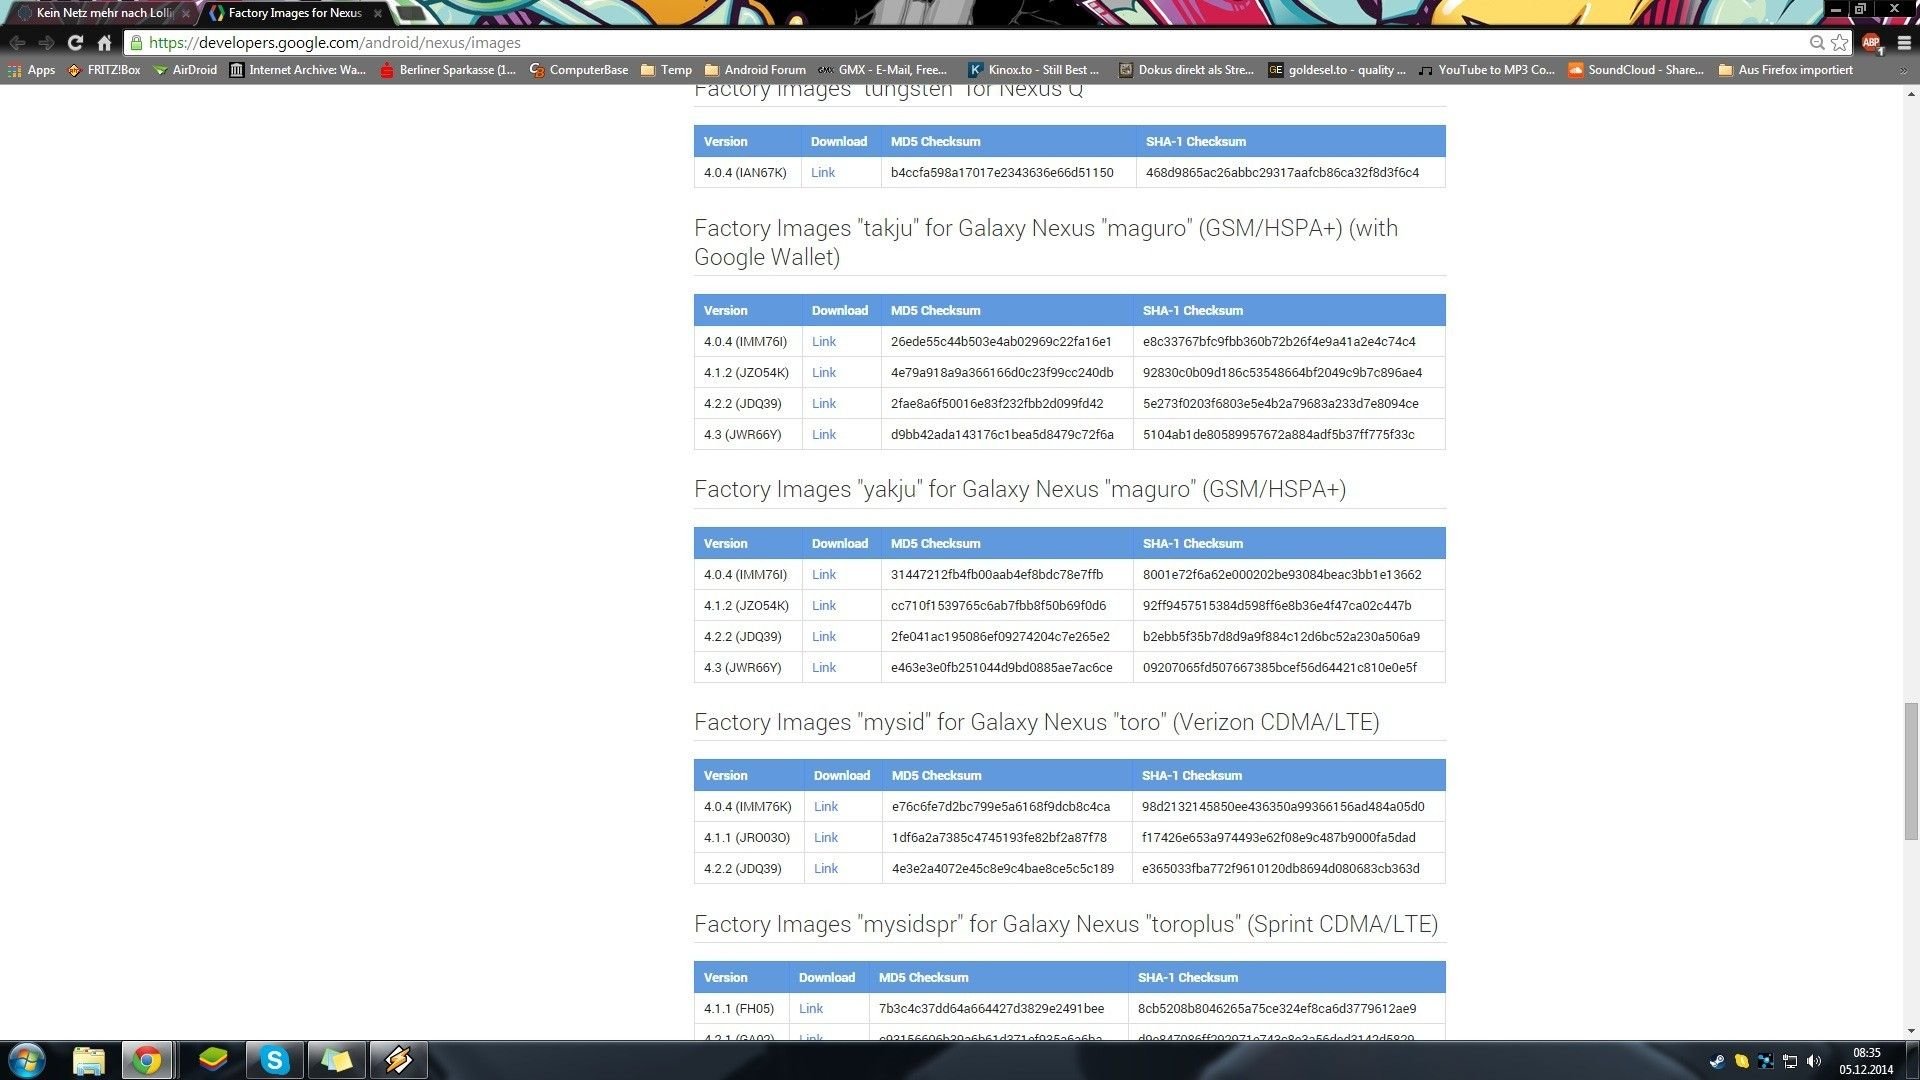Viewport: 1920px width, 1080px height.
Task: Open the SoundCloud bookmark
Action: tap(1636, 70)
